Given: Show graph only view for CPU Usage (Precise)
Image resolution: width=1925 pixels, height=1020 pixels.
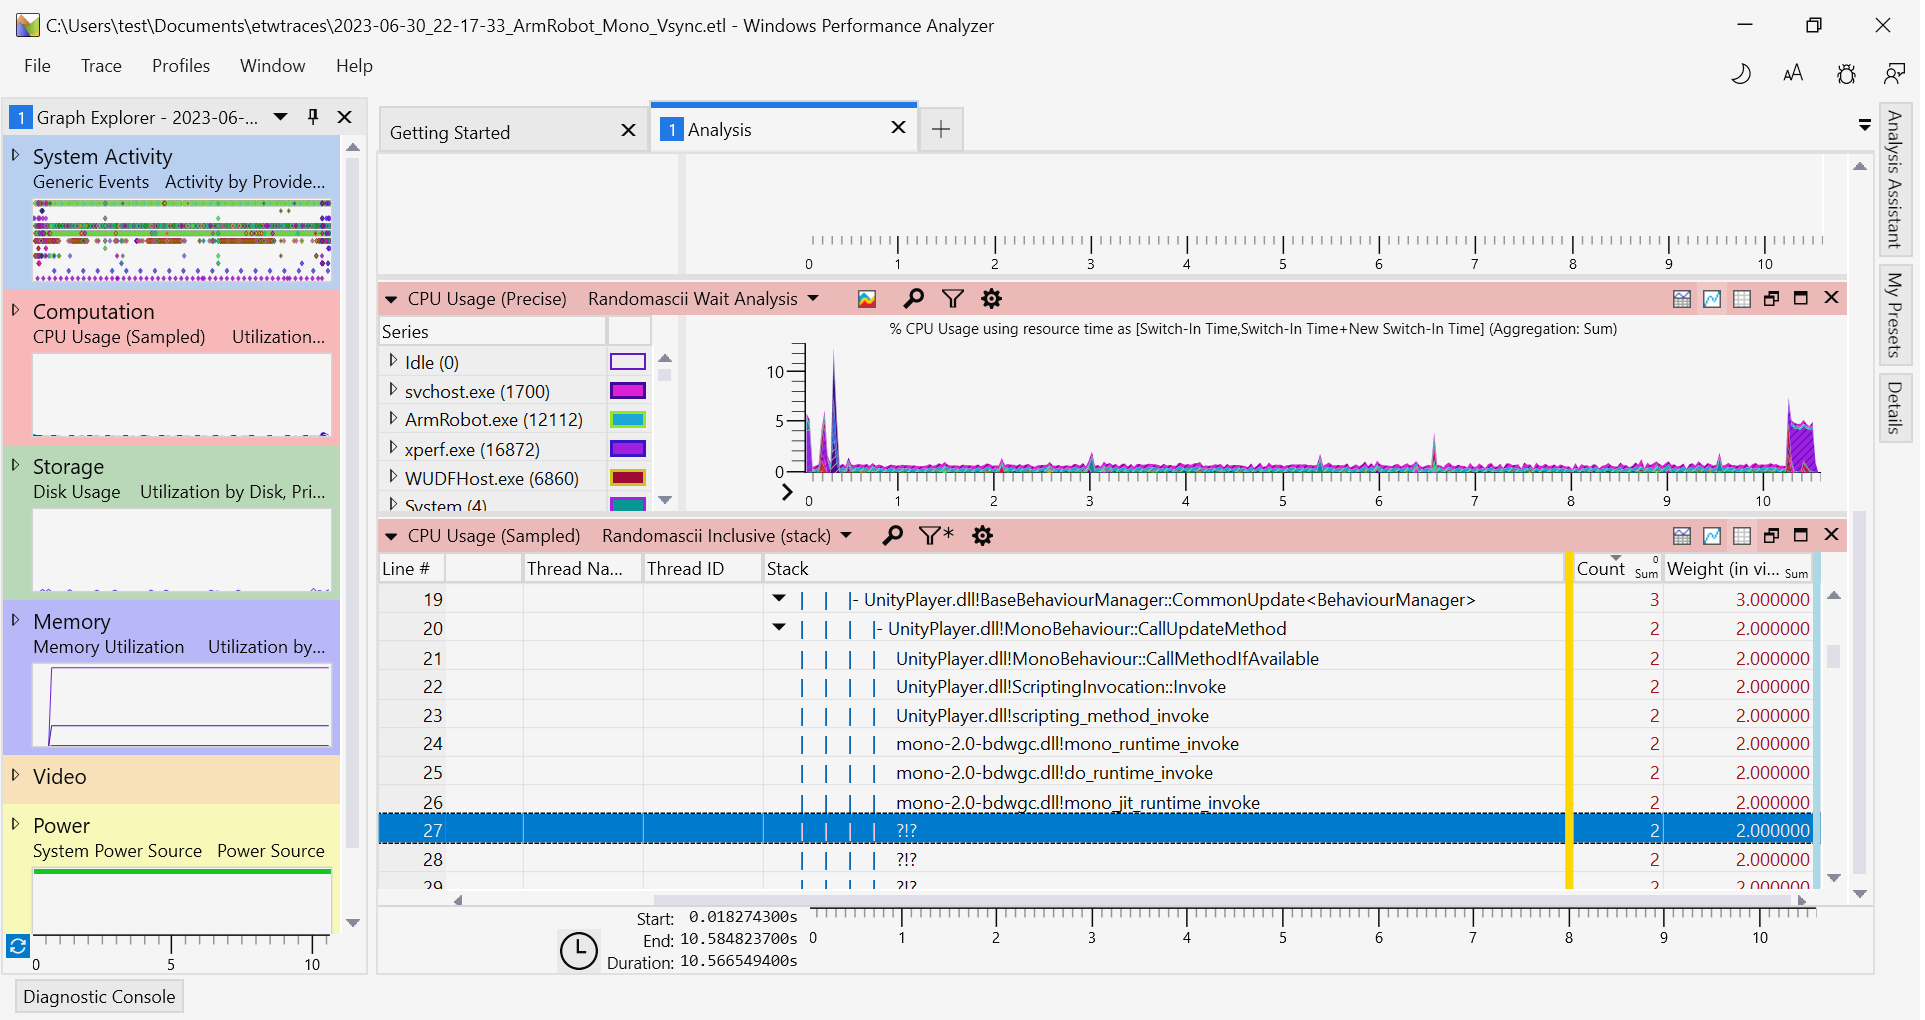Looking at the screenshot, I should pyautogui.click(x=1712, y=299).
